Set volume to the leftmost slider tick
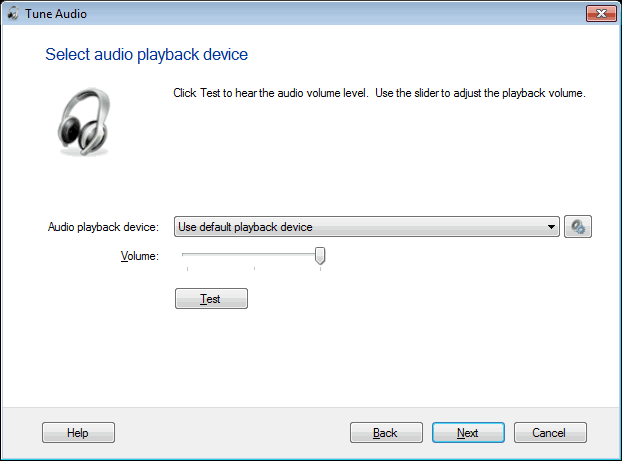Image resolution: width=622 pixels, height=461 pixels. [187, 268]
